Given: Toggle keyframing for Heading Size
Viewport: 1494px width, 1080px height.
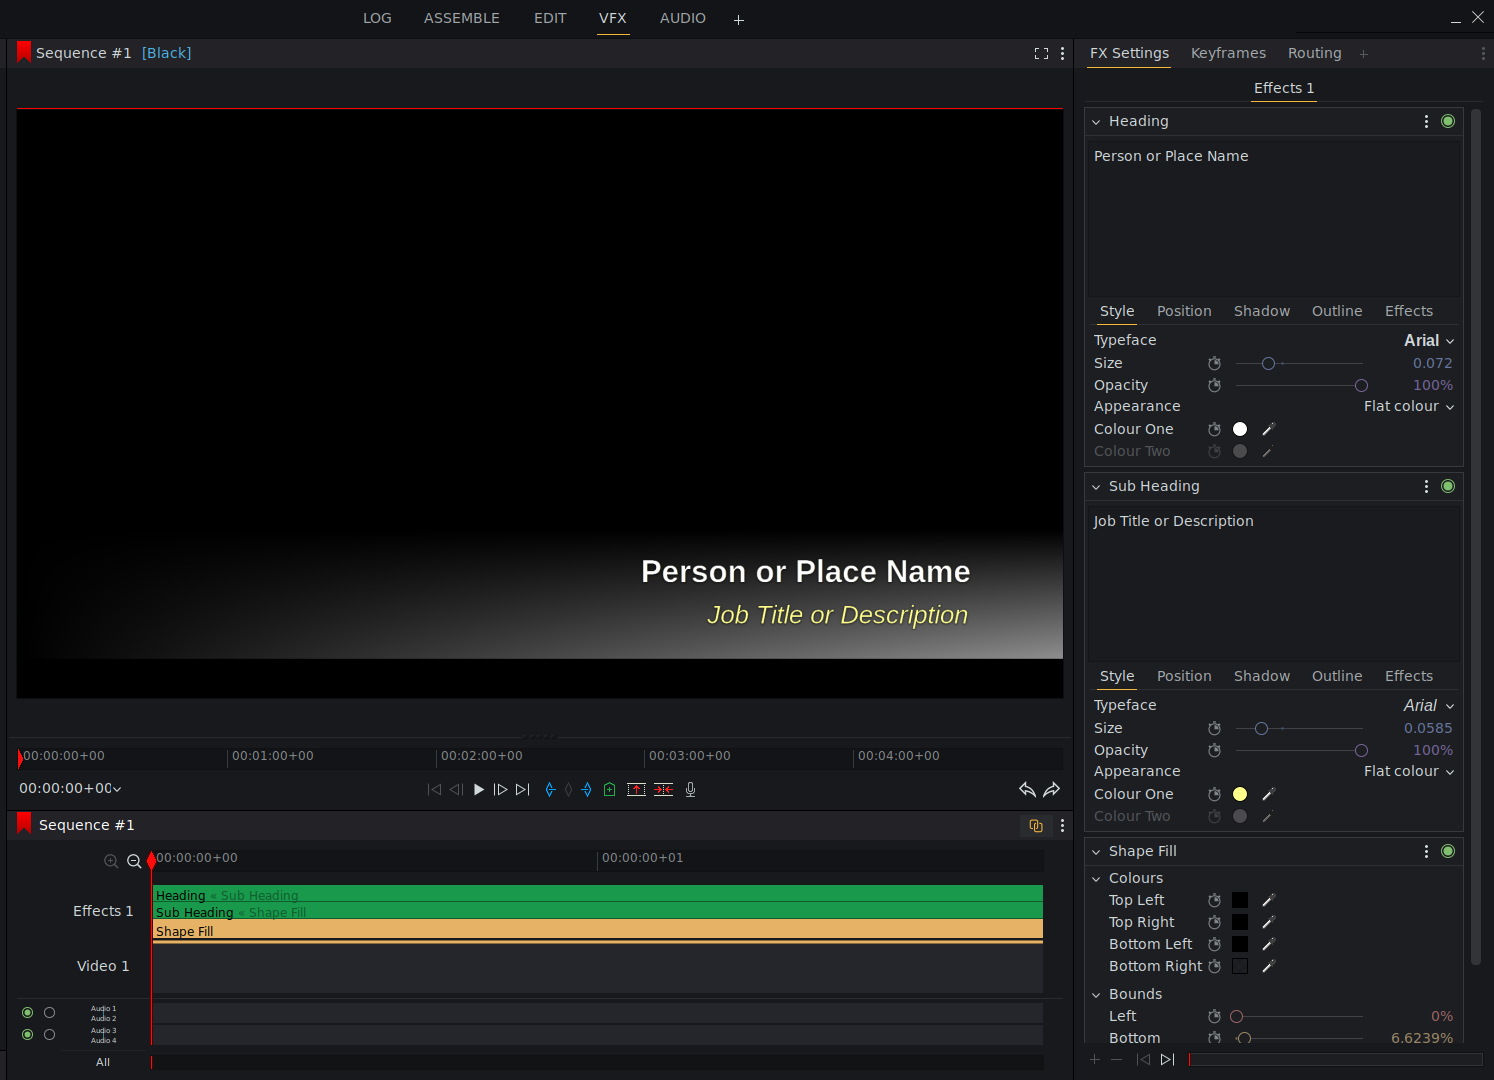Looking at the screenshot, I should [x=1214, y=363].
